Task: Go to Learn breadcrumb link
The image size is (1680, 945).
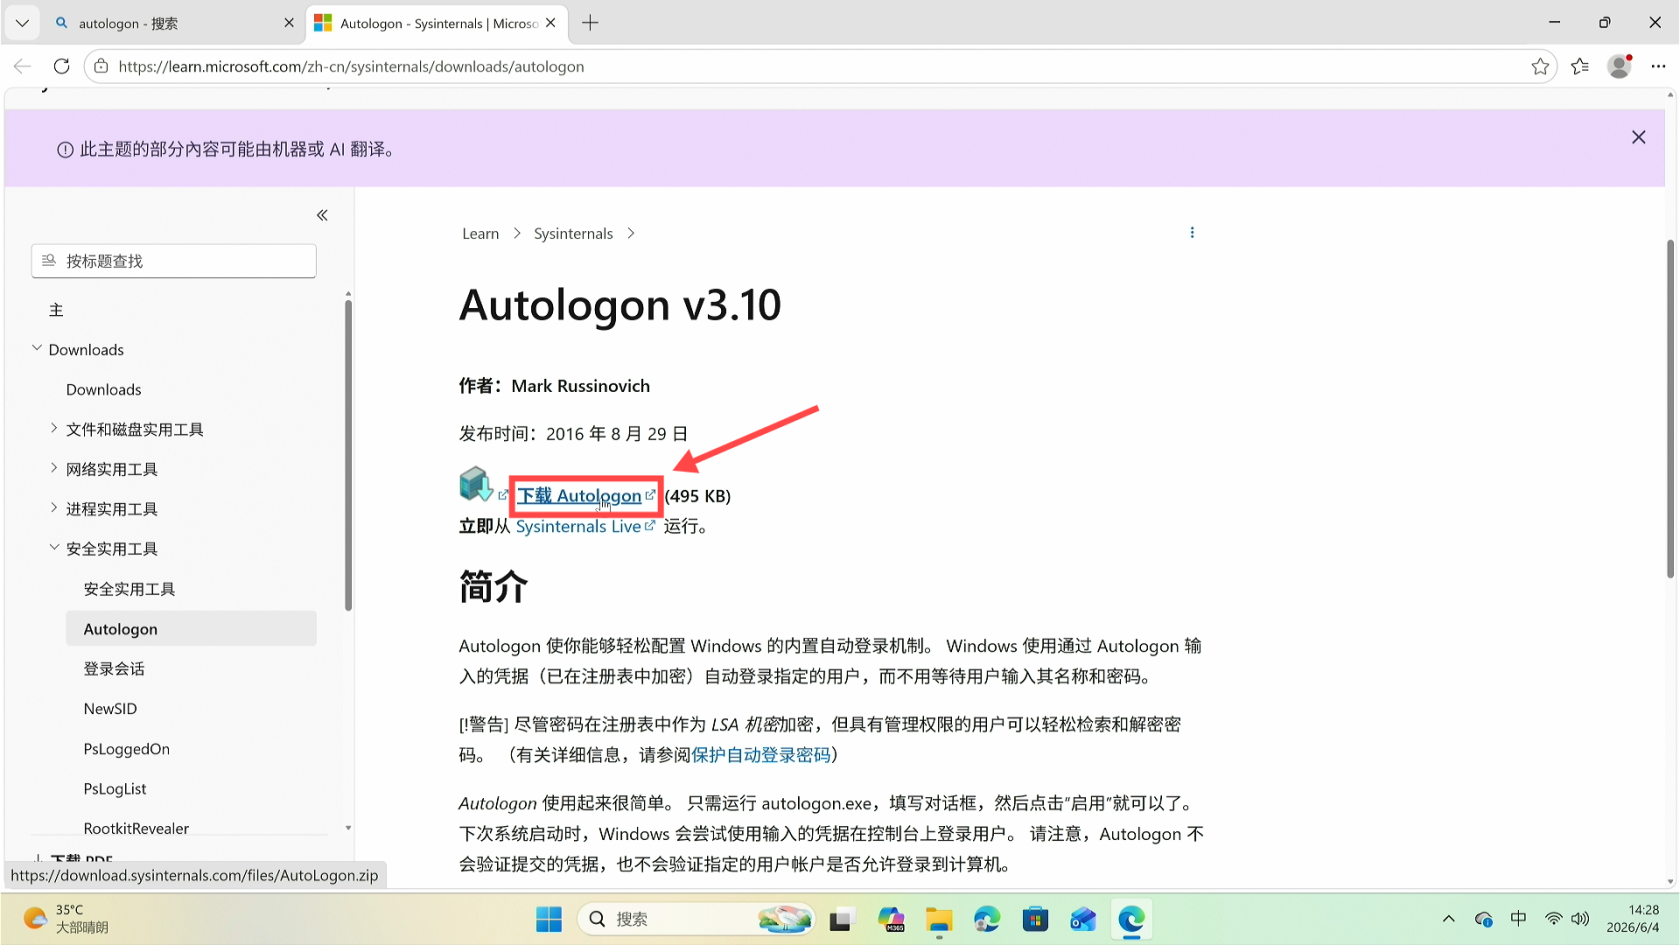Action: coord(480,233)
